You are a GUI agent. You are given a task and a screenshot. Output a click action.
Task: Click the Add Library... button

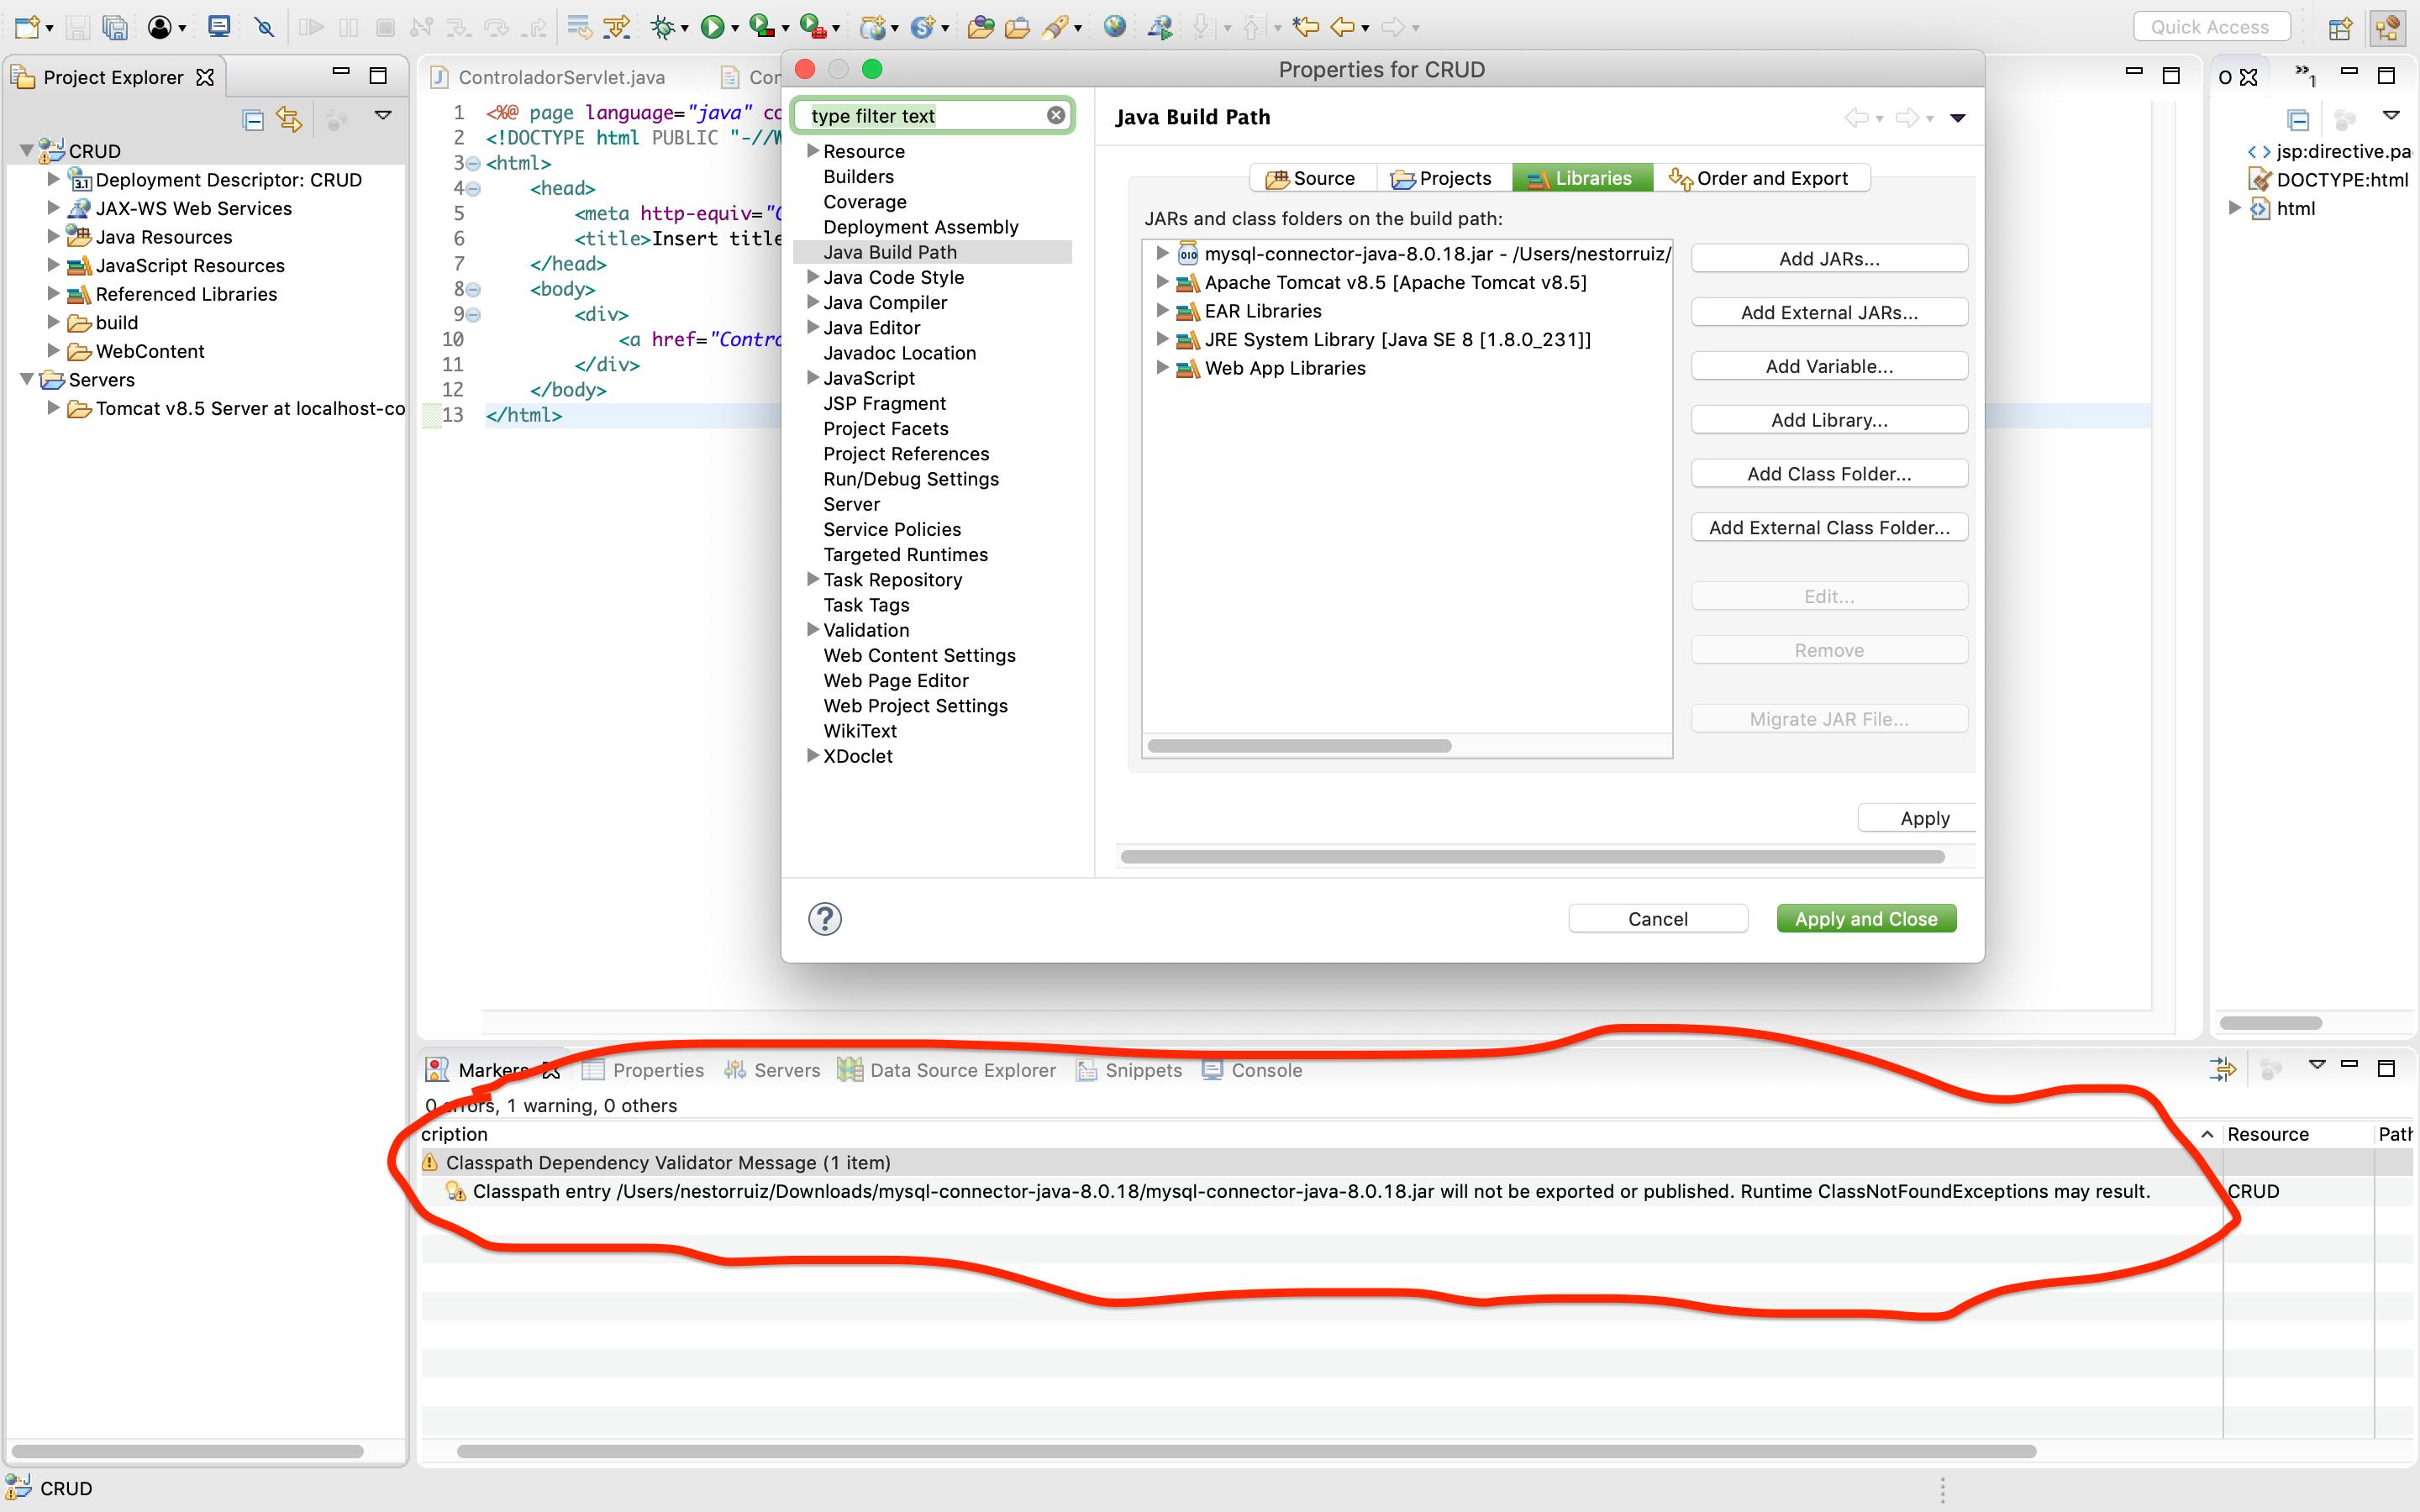pyautogui.click(x=1829, y=420)
